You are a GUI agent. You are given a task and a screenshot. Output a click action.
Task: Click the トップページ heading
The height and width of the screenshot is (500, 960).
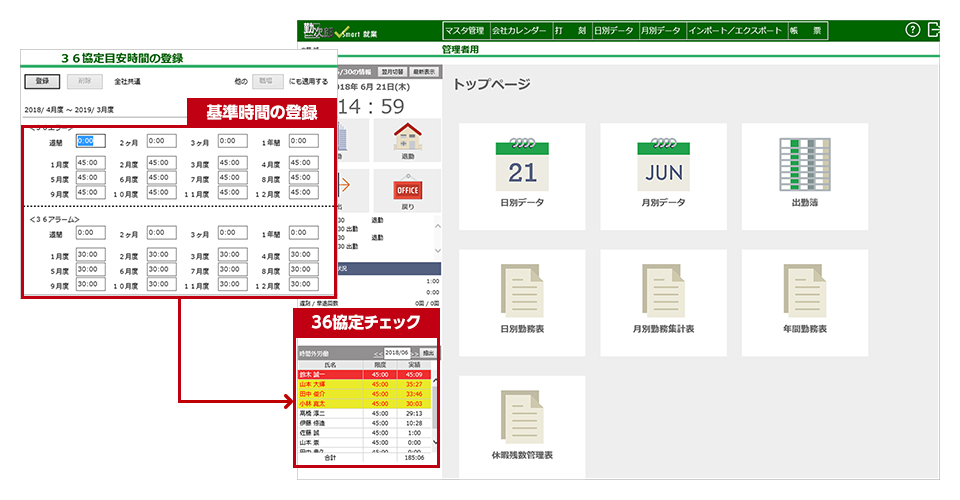(x=492, y=84)
